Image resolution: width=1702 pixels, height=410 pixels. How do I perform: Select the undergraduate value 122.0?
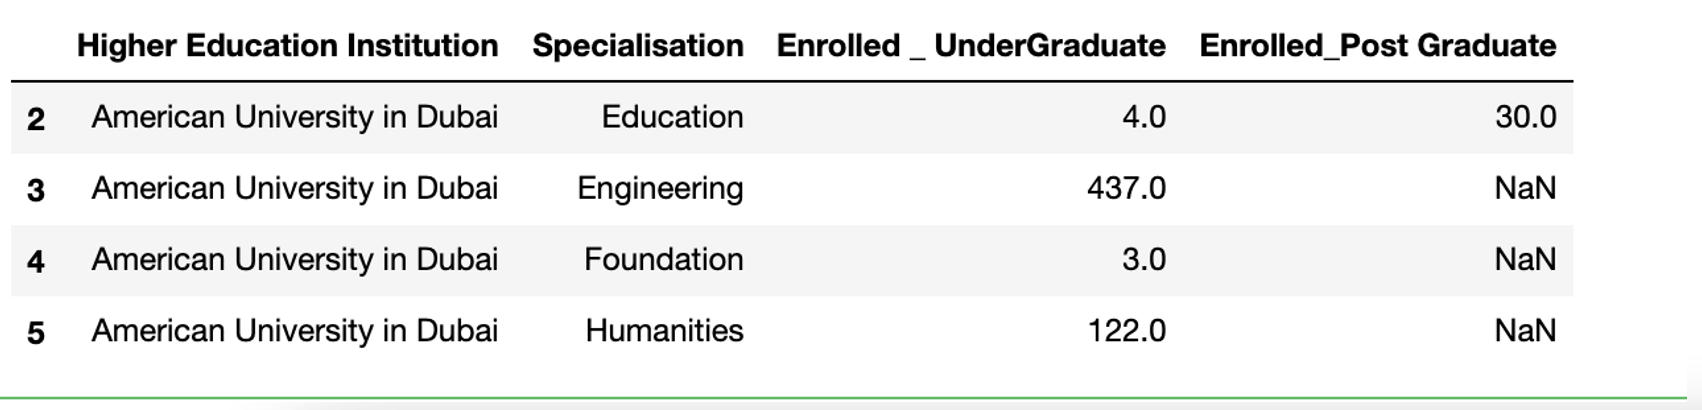pos(1126,331)
